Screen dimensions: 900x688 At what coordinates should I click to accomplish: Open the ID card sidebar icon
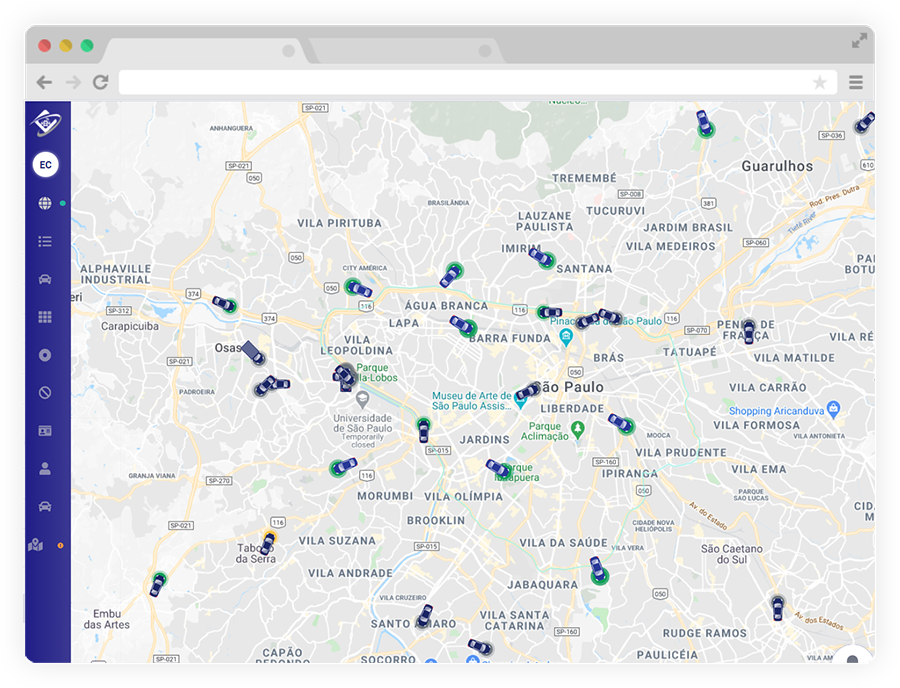tap(45, 430)
